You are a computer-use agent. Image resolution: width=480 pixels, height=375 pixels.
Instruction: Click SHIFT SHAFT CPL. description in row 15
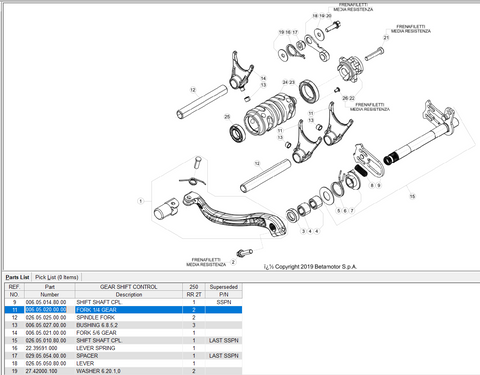pos(99,340)
